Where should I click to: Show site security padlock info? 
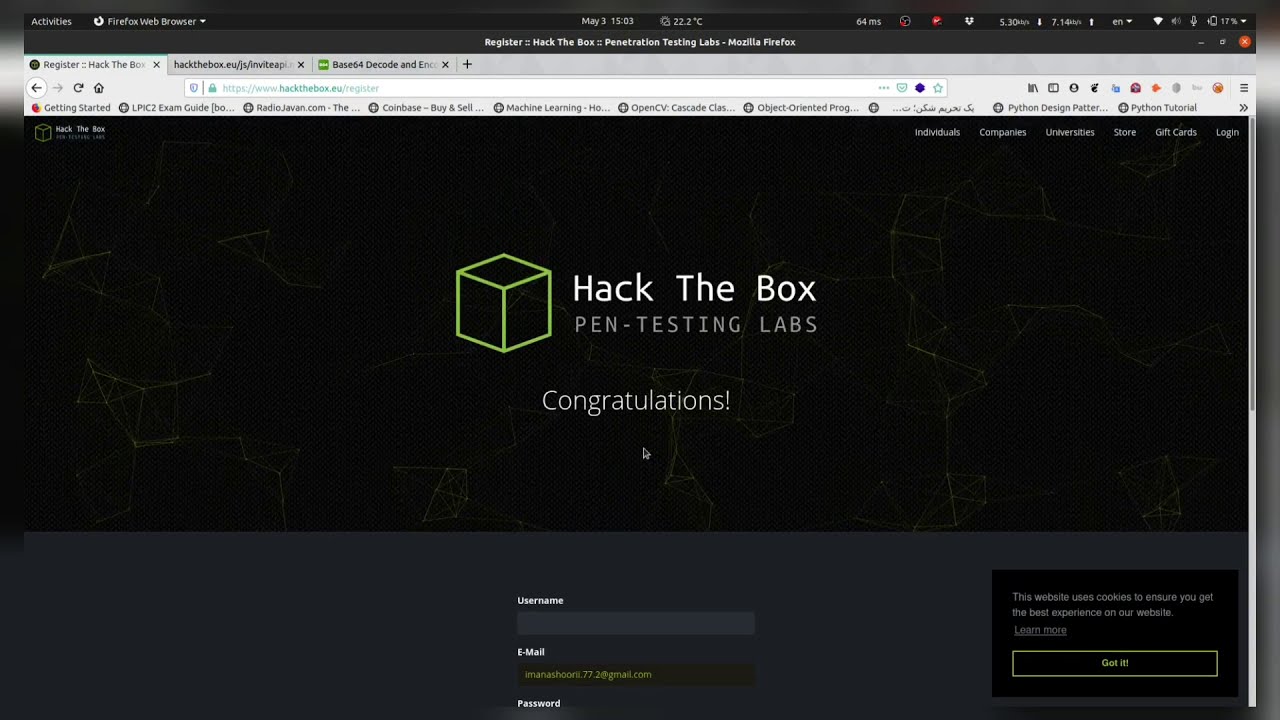(212, 88)
